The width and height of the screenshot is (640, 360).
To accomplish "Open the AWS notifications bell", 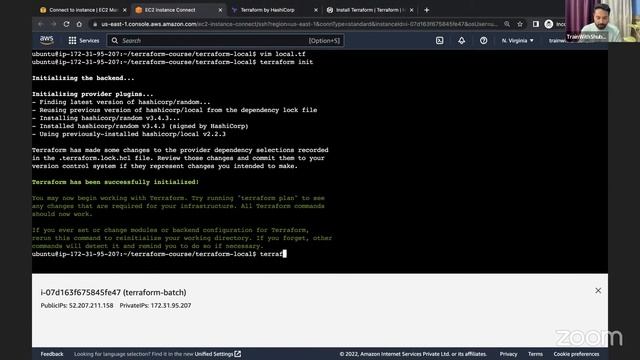I will 462,40.
